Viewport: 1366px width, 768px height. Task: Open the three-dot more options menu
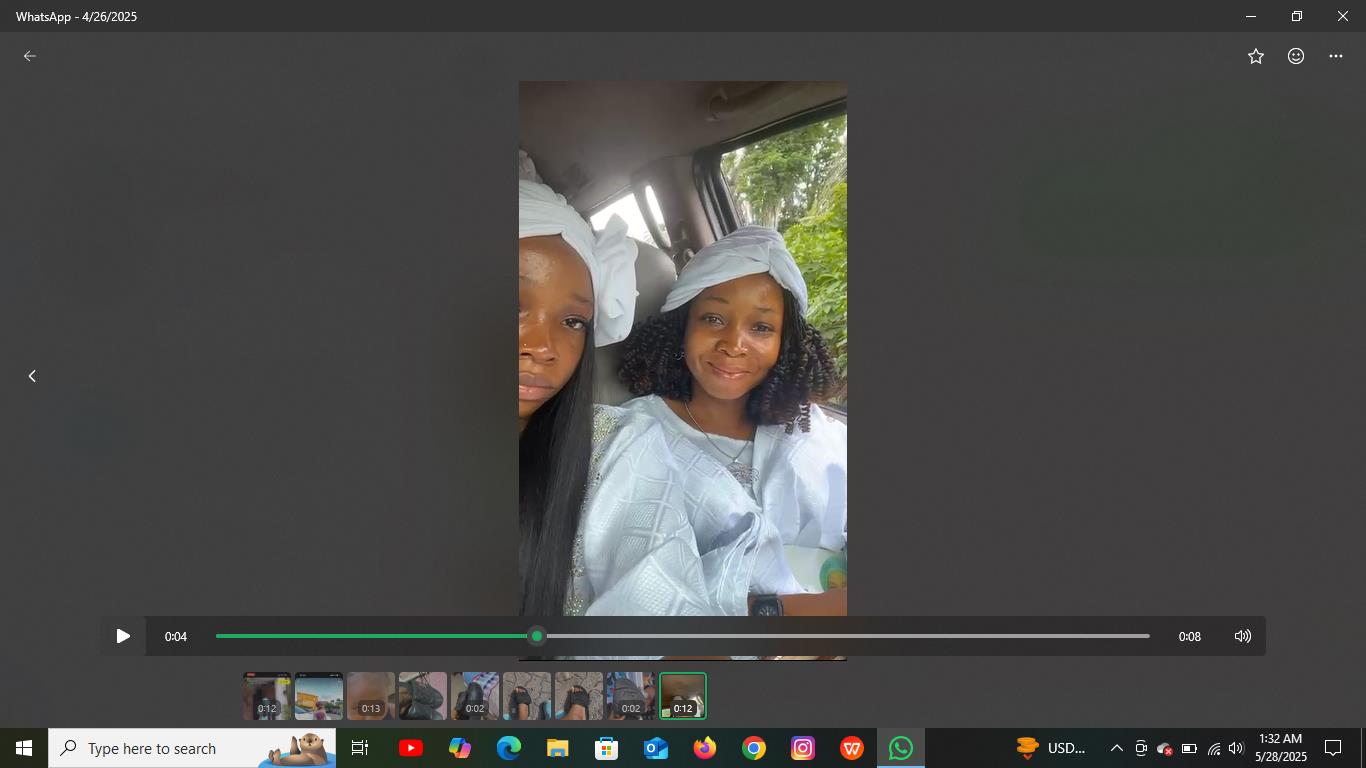point(1336,56)
